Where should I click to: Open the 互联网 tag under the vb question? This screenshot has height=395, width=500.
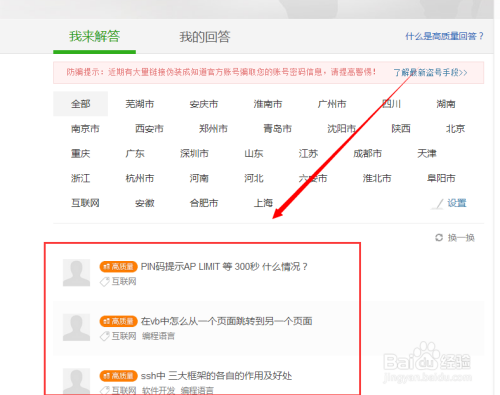click(x=124, y=336)
